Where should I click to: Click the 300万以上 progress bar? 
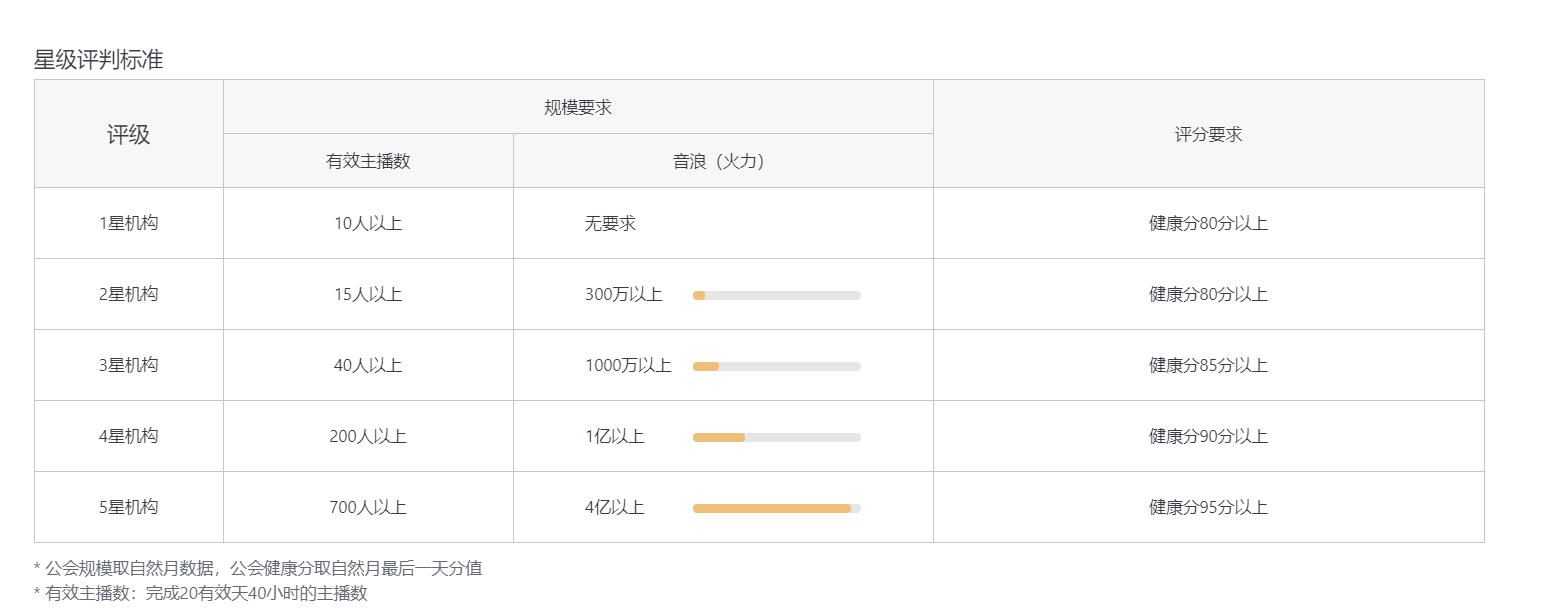coord(776,295)
